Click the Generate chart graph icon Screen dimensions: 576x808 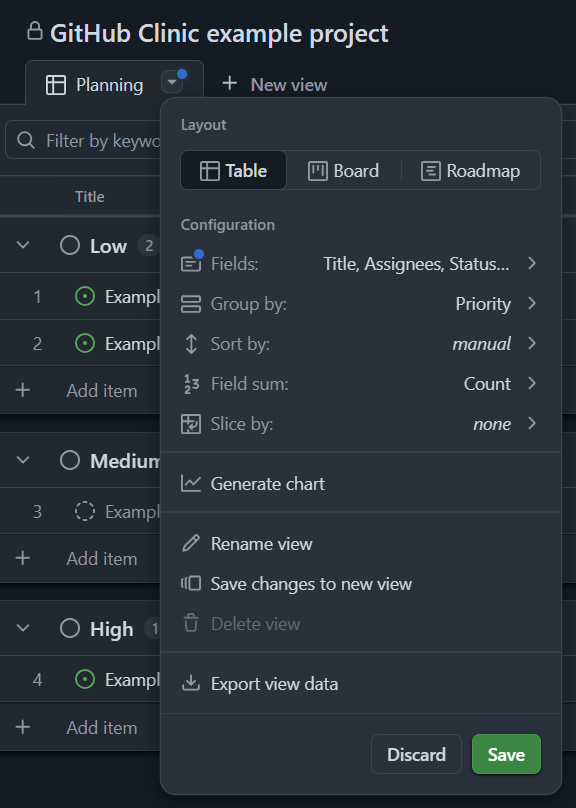(191, 483)
